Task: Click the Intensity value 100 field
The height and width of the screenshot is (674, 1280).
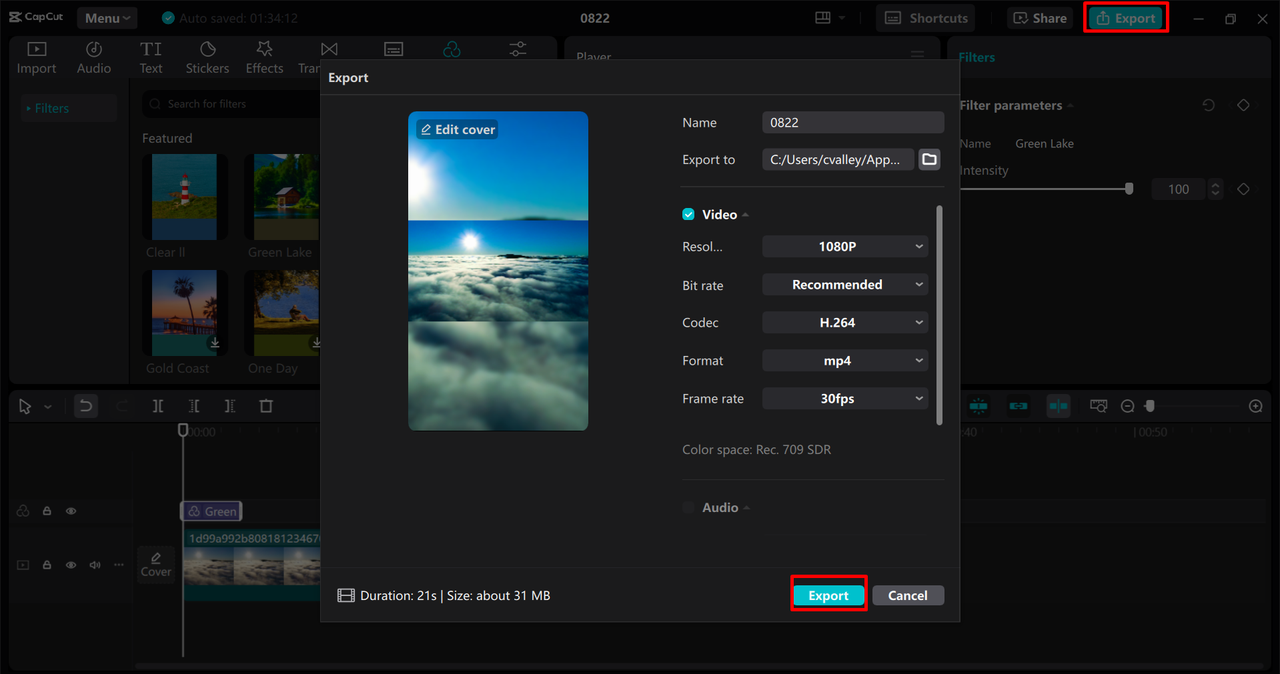Action: [x=1179, y=189]
